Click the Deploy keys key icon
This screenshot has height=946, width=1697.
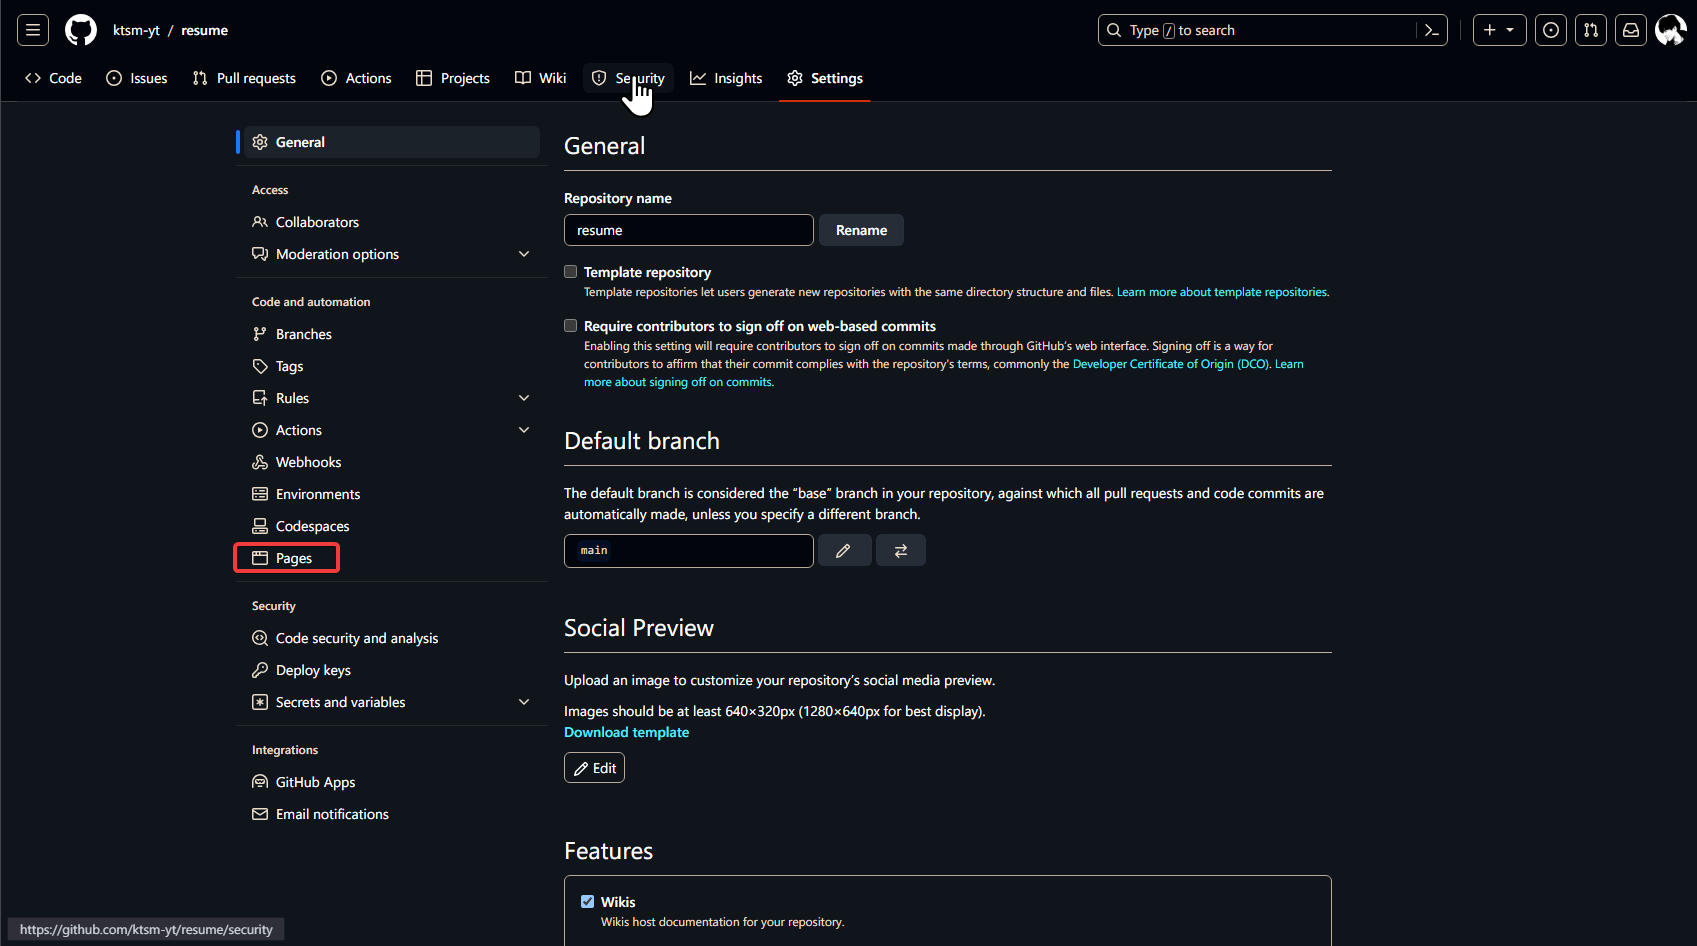[x=260, y=670]
